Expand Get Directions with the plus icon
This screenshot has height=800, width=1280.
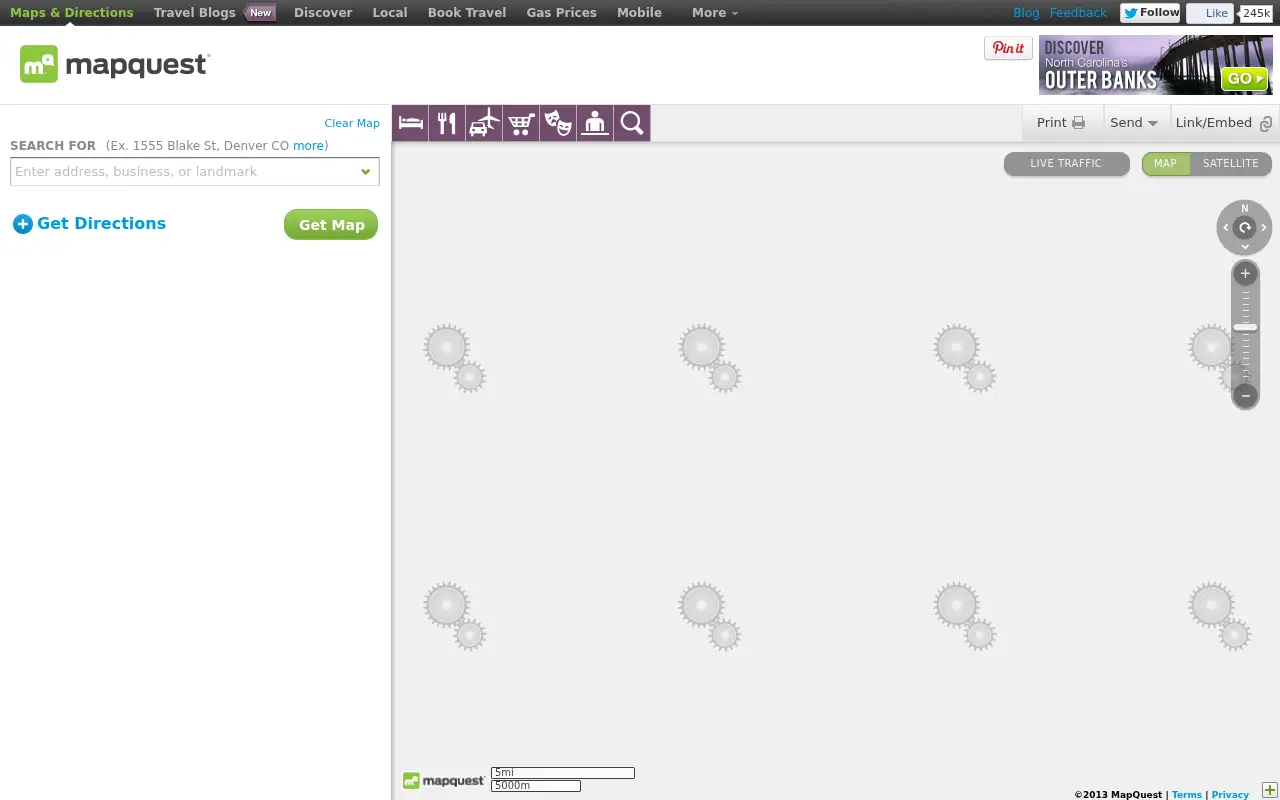(x=23, y=224)
